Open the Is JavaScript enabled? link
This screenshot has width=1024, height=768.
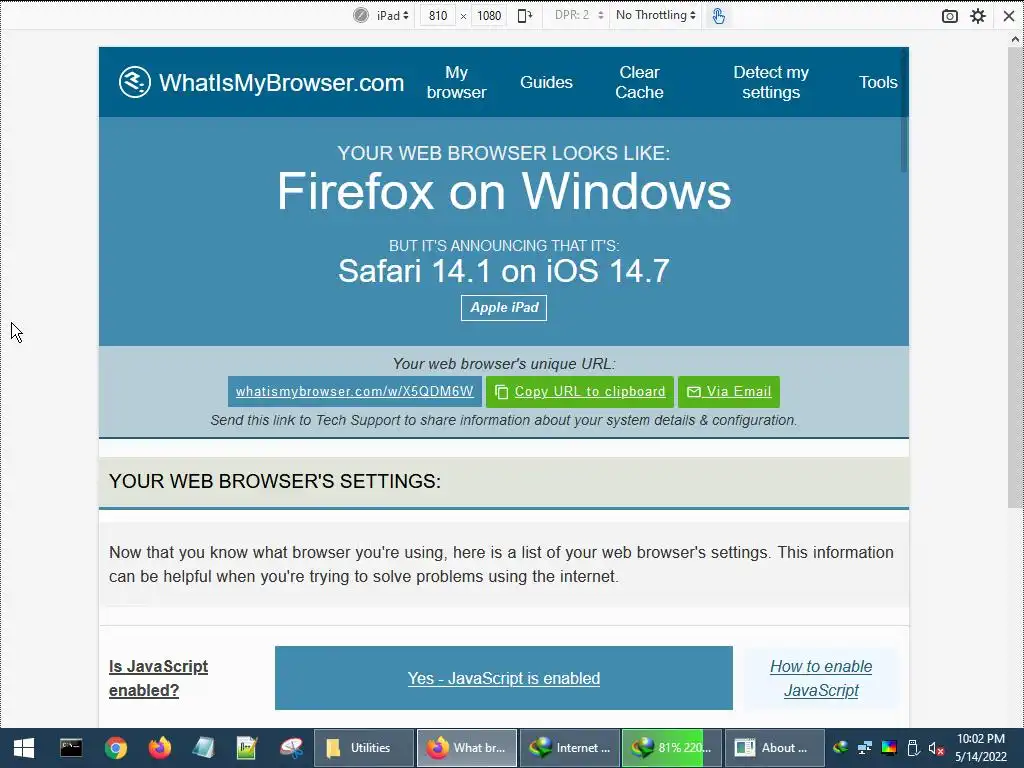tap(158, 678)
